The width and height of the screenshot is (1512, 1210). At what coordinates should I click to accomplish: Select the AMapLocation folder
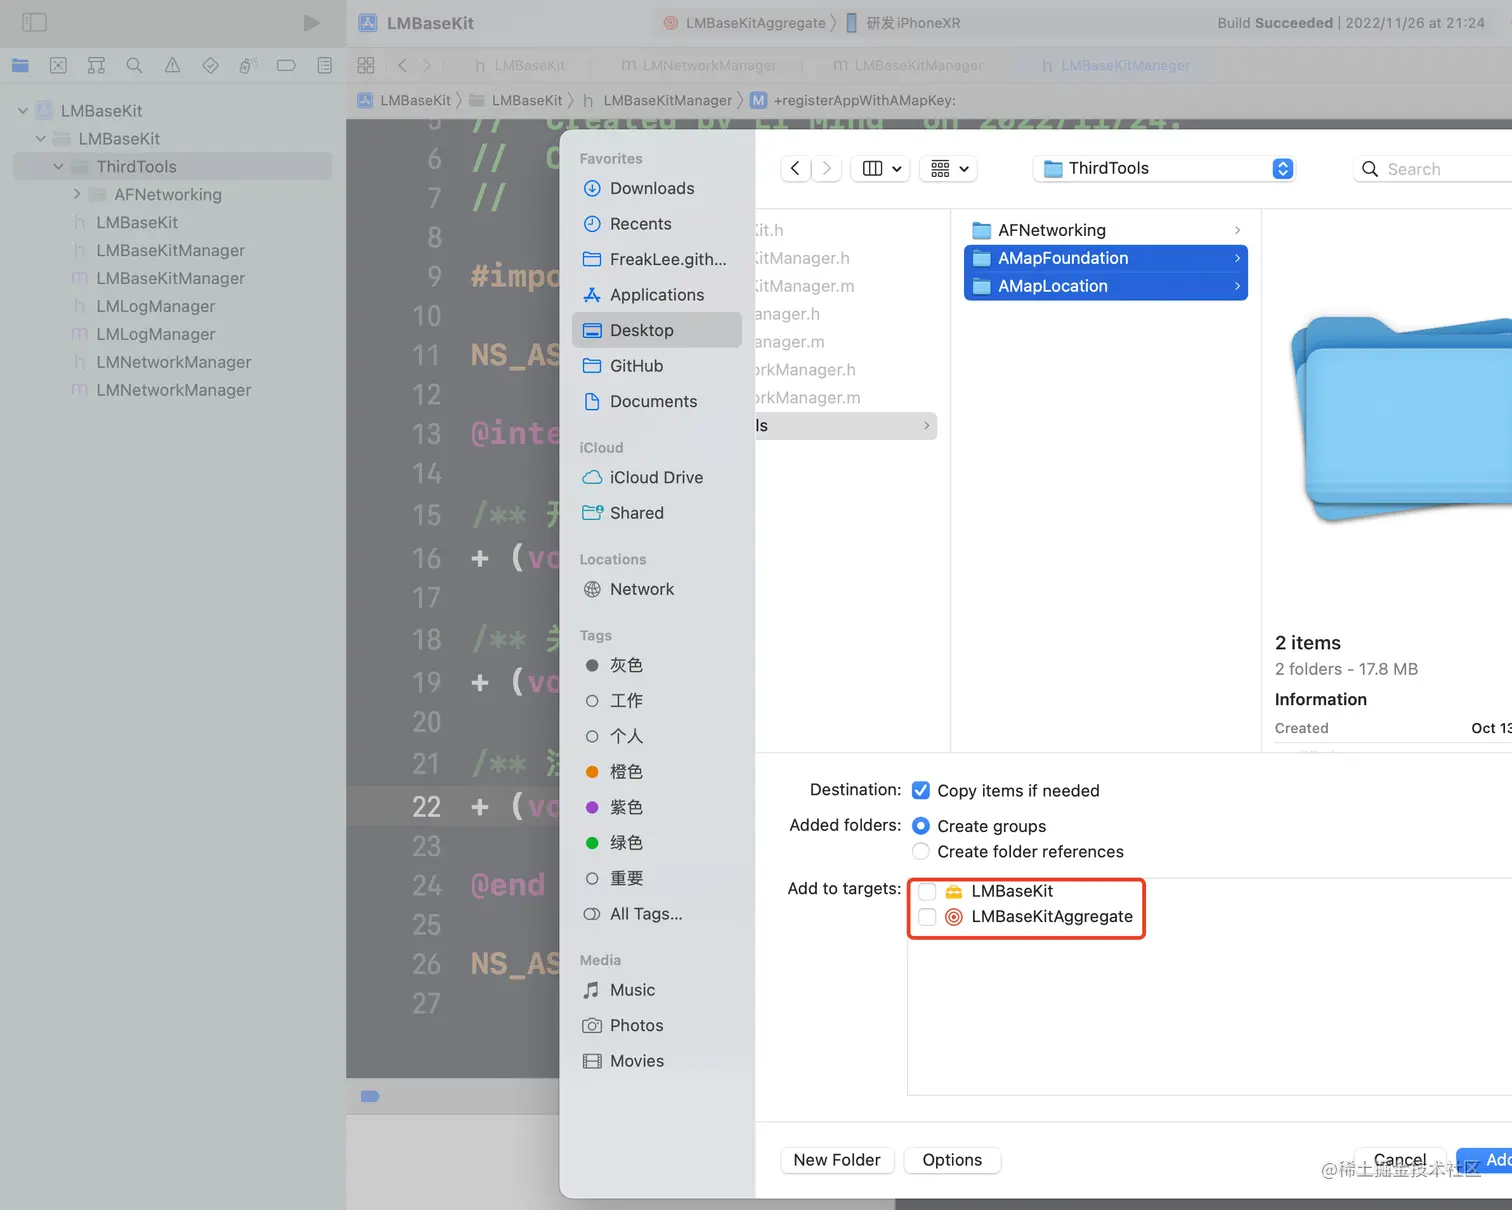pos(1105,286)
